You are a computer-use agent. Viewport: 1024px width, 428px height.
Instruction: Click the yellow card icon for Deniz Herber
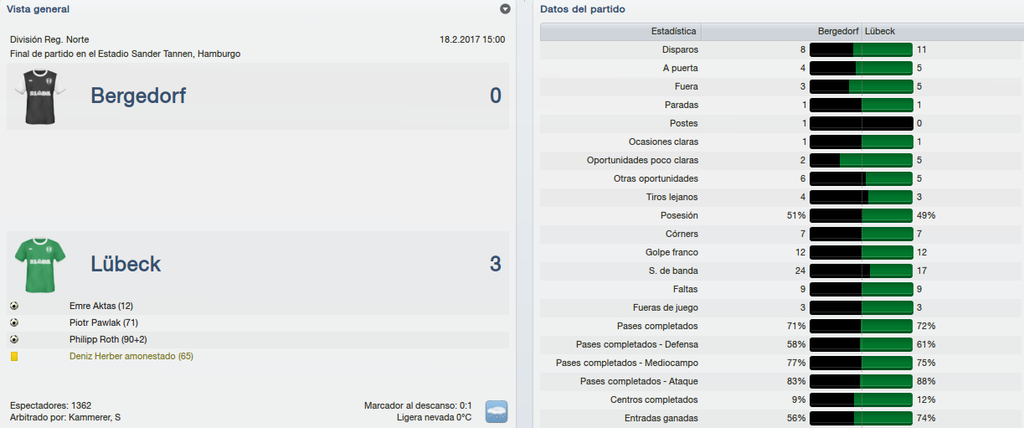coord(14,357)
